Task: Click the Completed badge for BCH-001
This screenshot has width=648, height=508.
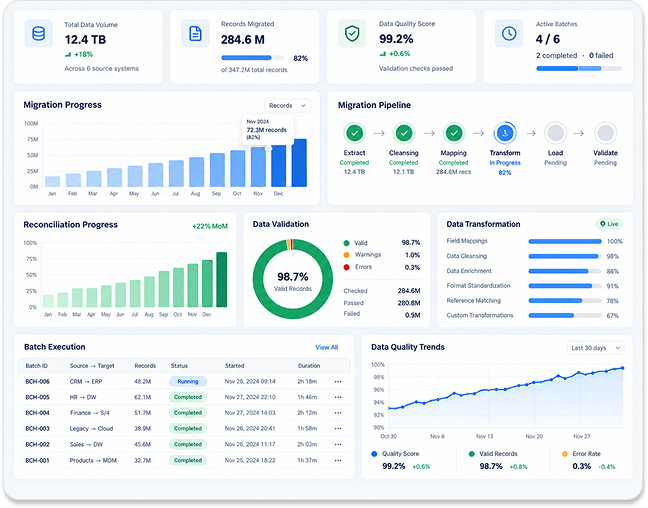Action: pos(188,460)
